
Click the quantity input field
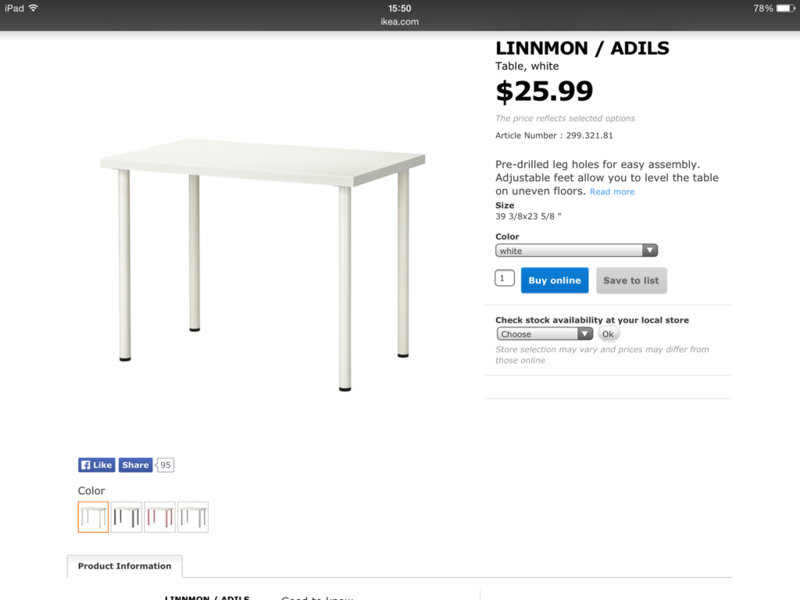point(505,279)
